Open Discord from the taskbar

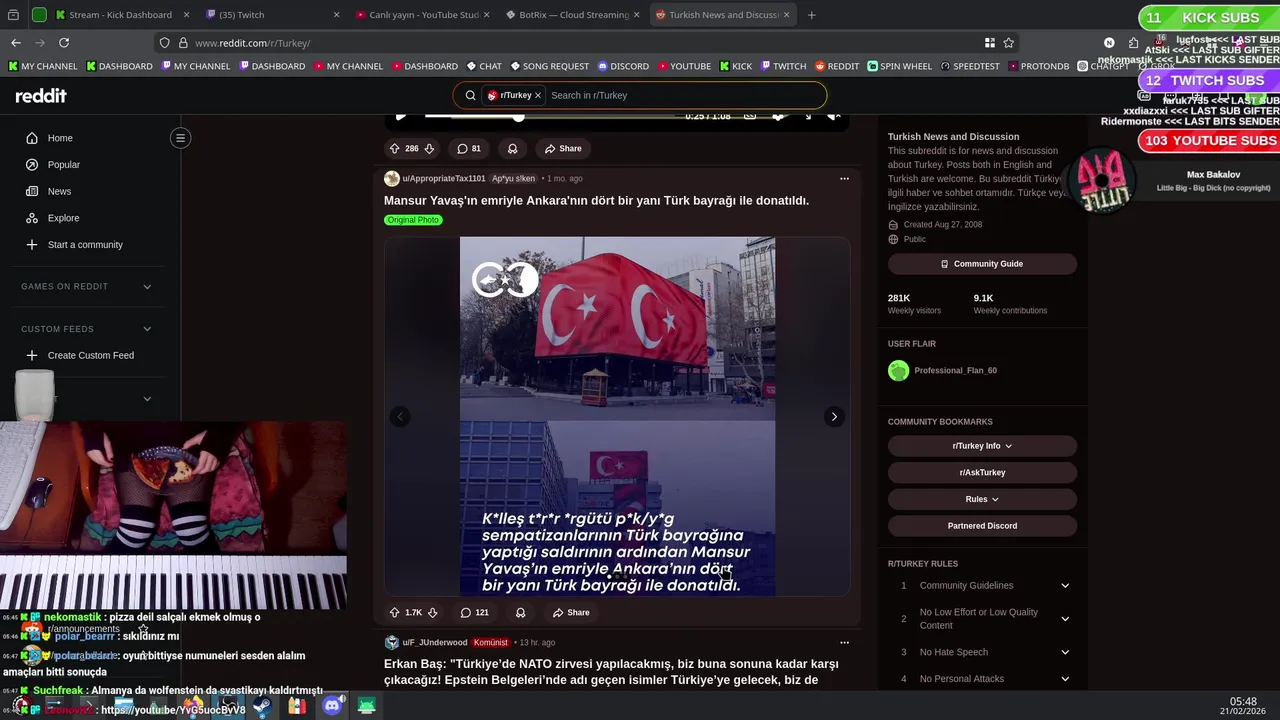coord(332,706)
